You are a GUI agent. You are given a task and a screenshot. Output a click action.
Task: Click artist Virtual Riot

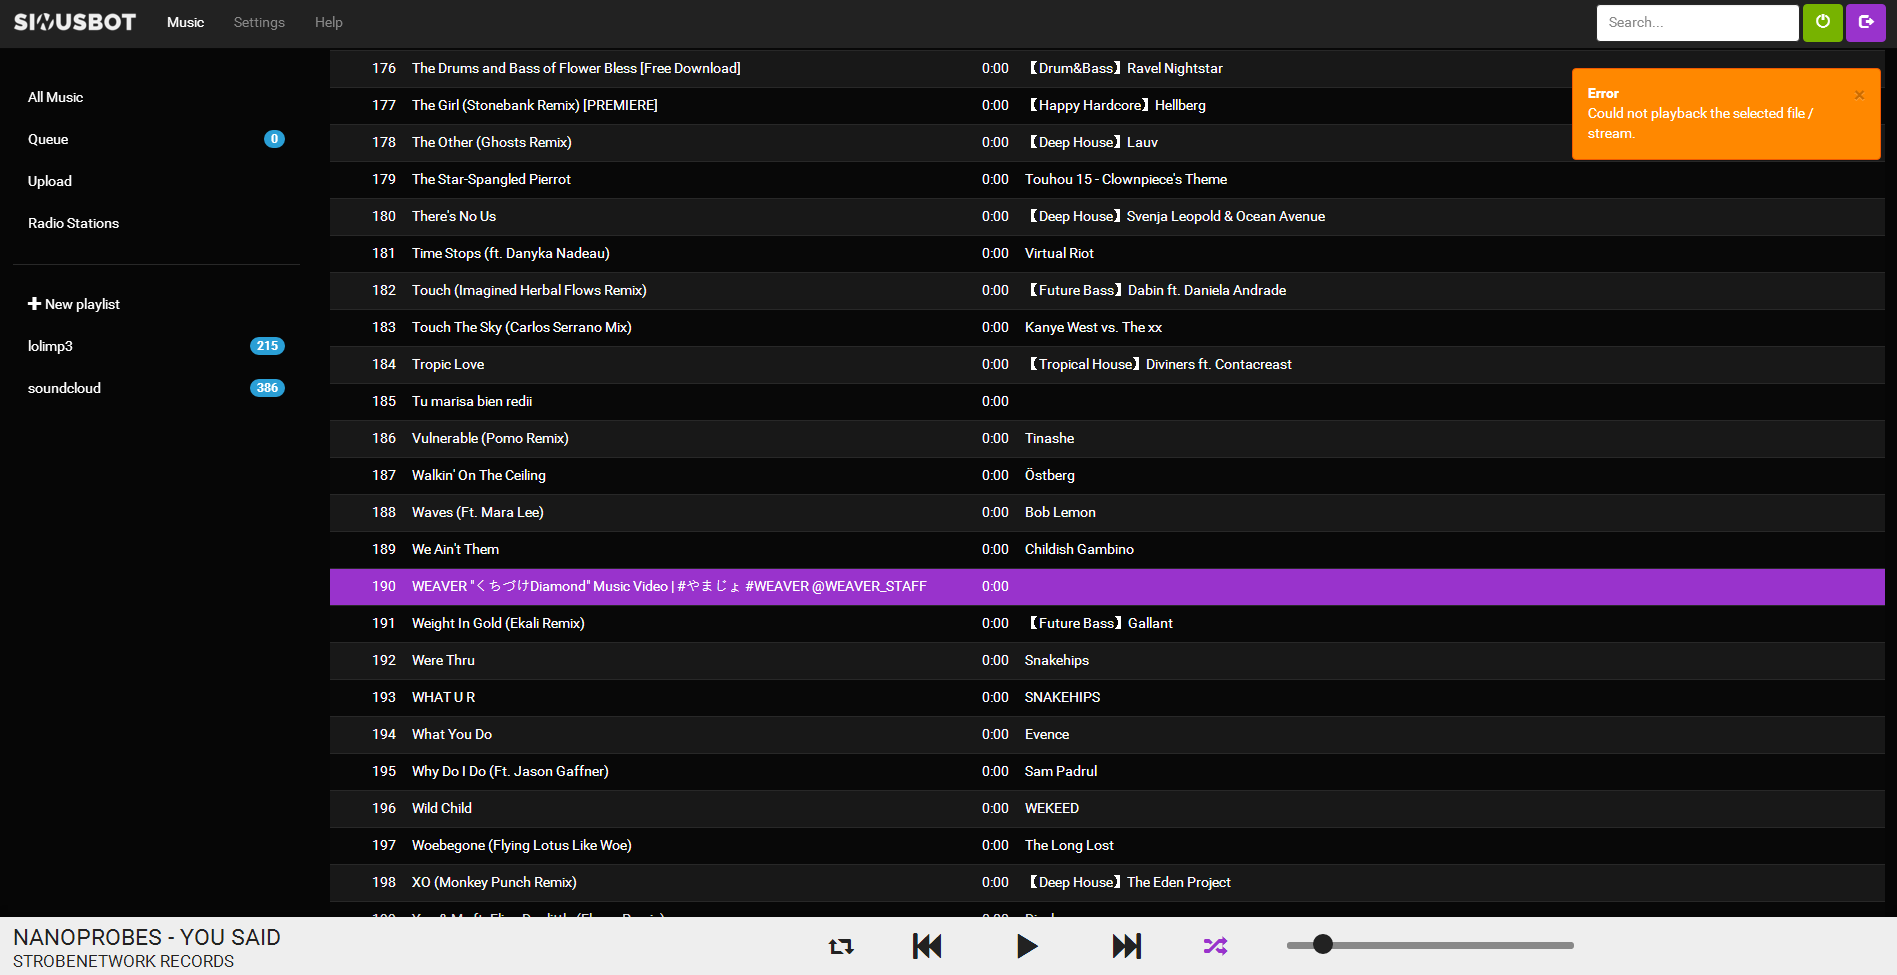point(1059,253)
